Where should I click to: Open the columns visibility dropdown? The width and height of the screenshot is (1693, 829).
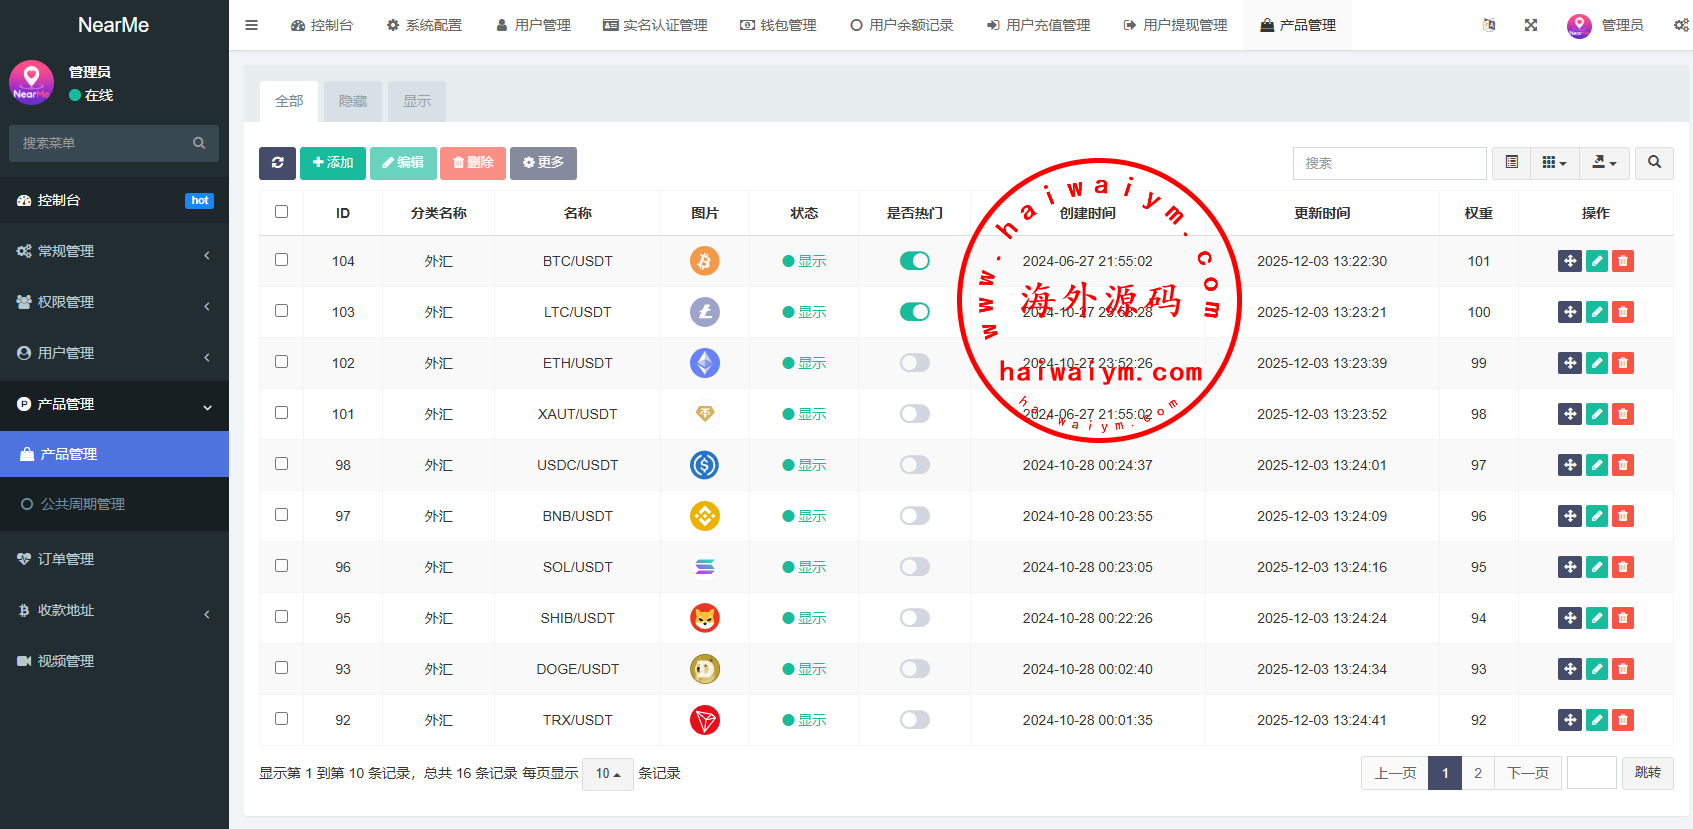(x=1554, y=163)
